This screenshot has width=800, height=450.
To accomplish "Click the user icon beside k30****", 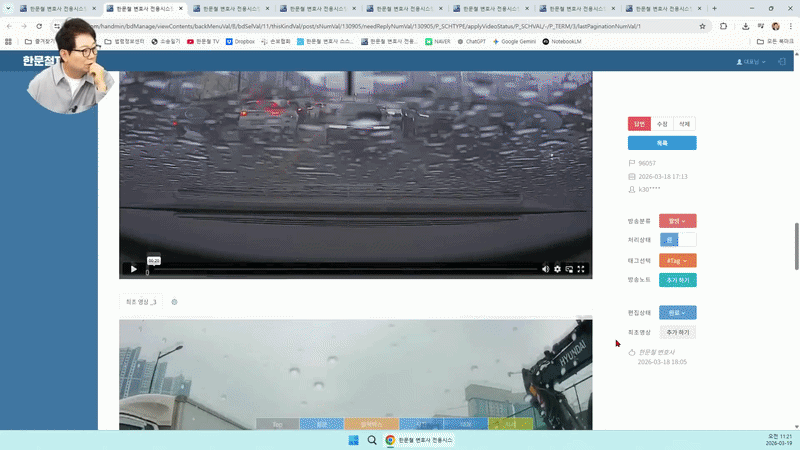I will coord(632,189).
